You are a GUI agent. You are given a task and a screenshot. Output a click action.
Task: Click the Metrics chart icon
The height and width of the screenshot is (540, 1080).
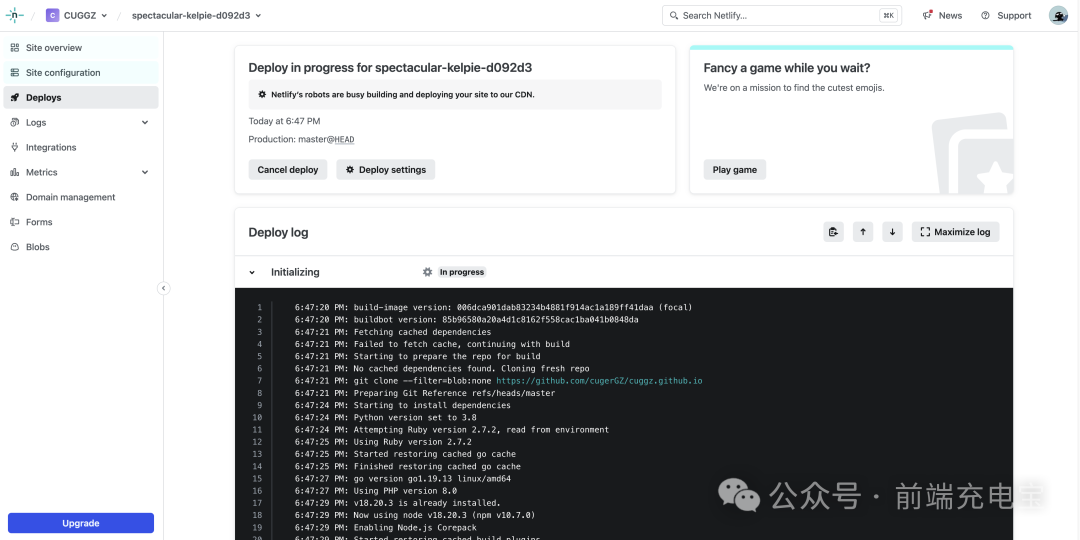click(x=14, y=172)
